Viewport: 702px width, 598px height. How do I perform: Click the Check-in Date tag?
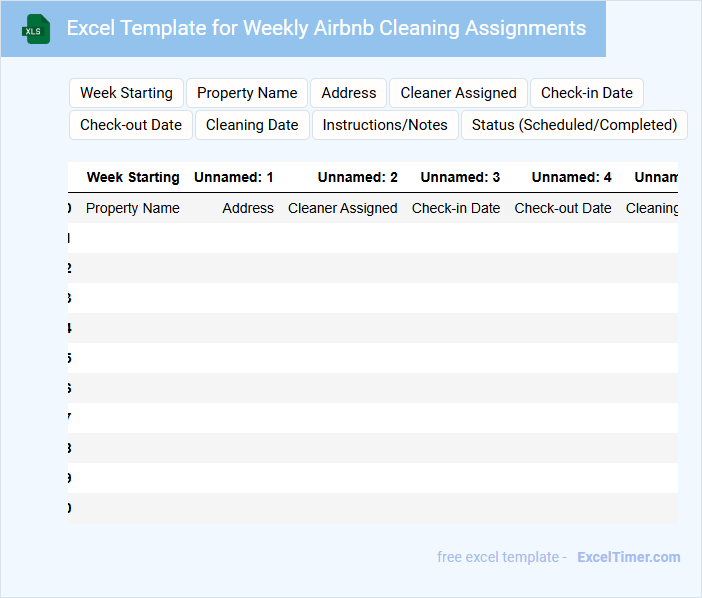(587, 93)
